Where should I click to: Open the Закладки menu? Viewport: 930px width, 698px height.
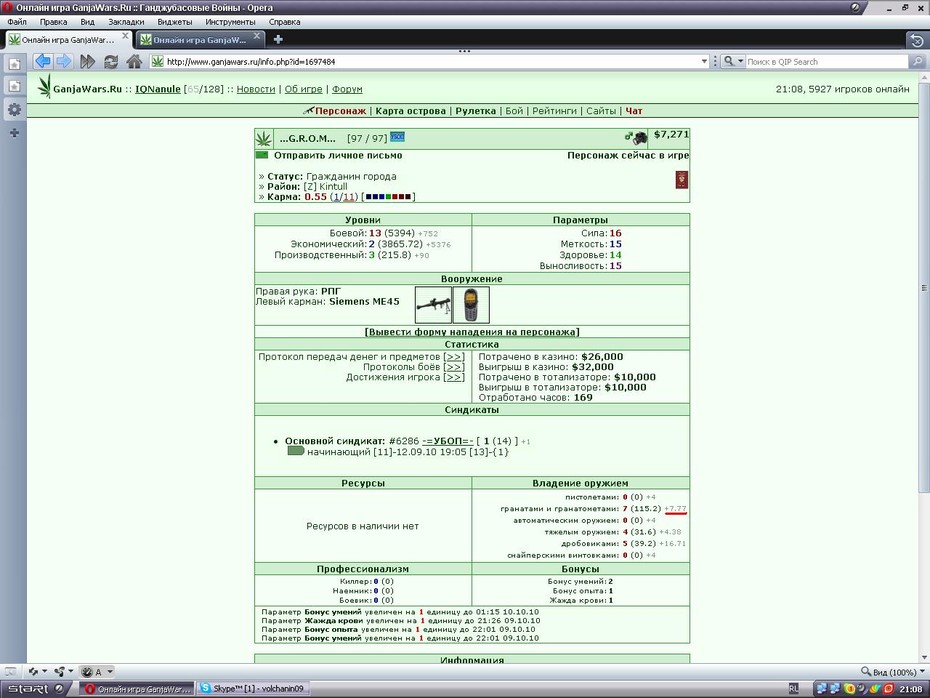click(126, 22)
